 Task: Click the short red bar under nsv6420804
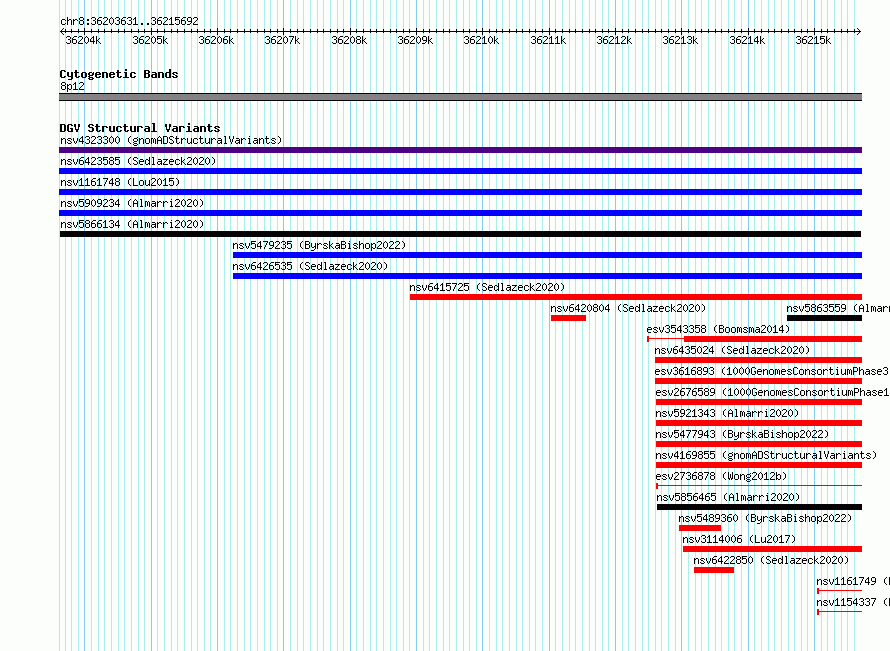tap(568, 318)
